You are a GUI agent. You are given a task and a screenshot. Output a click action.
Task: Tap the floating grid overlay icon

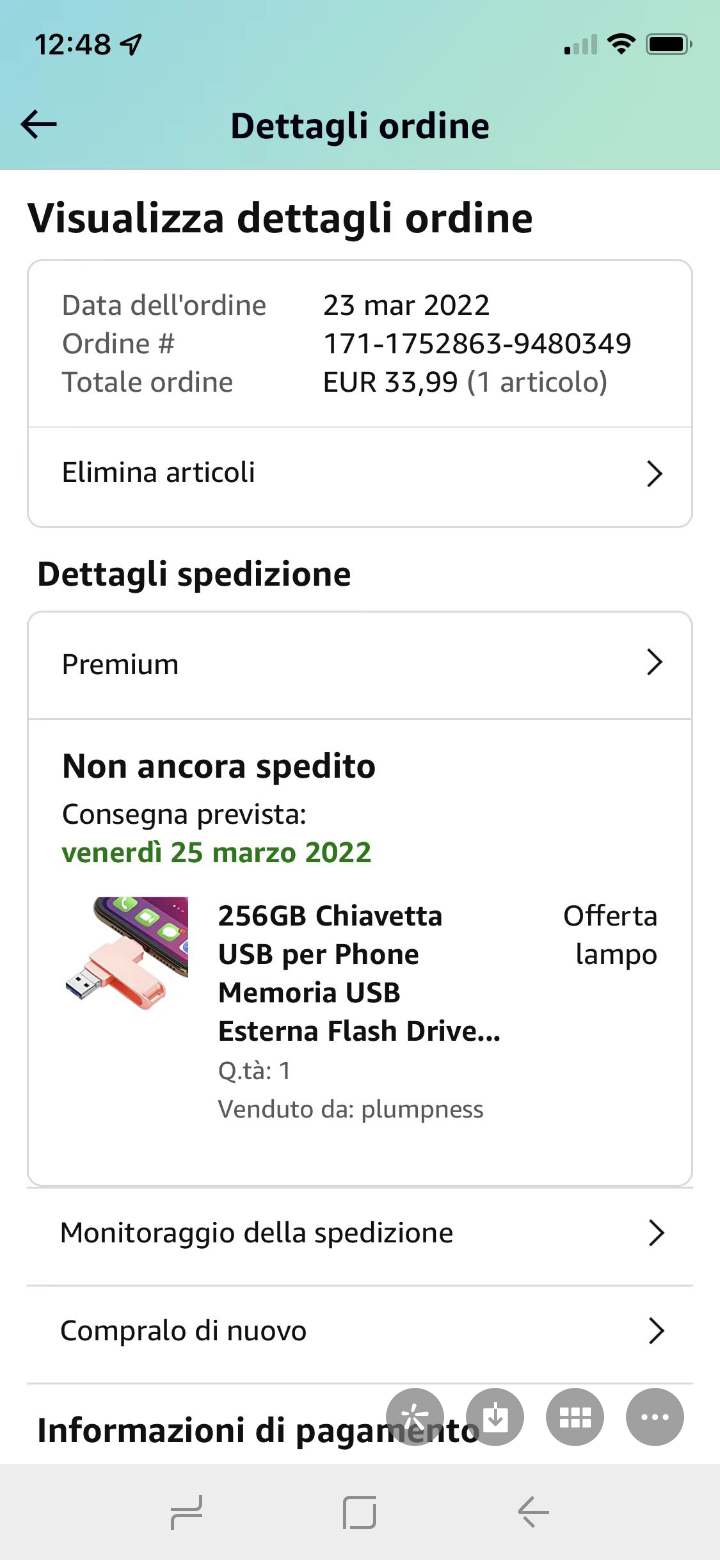pos(575,1417)
